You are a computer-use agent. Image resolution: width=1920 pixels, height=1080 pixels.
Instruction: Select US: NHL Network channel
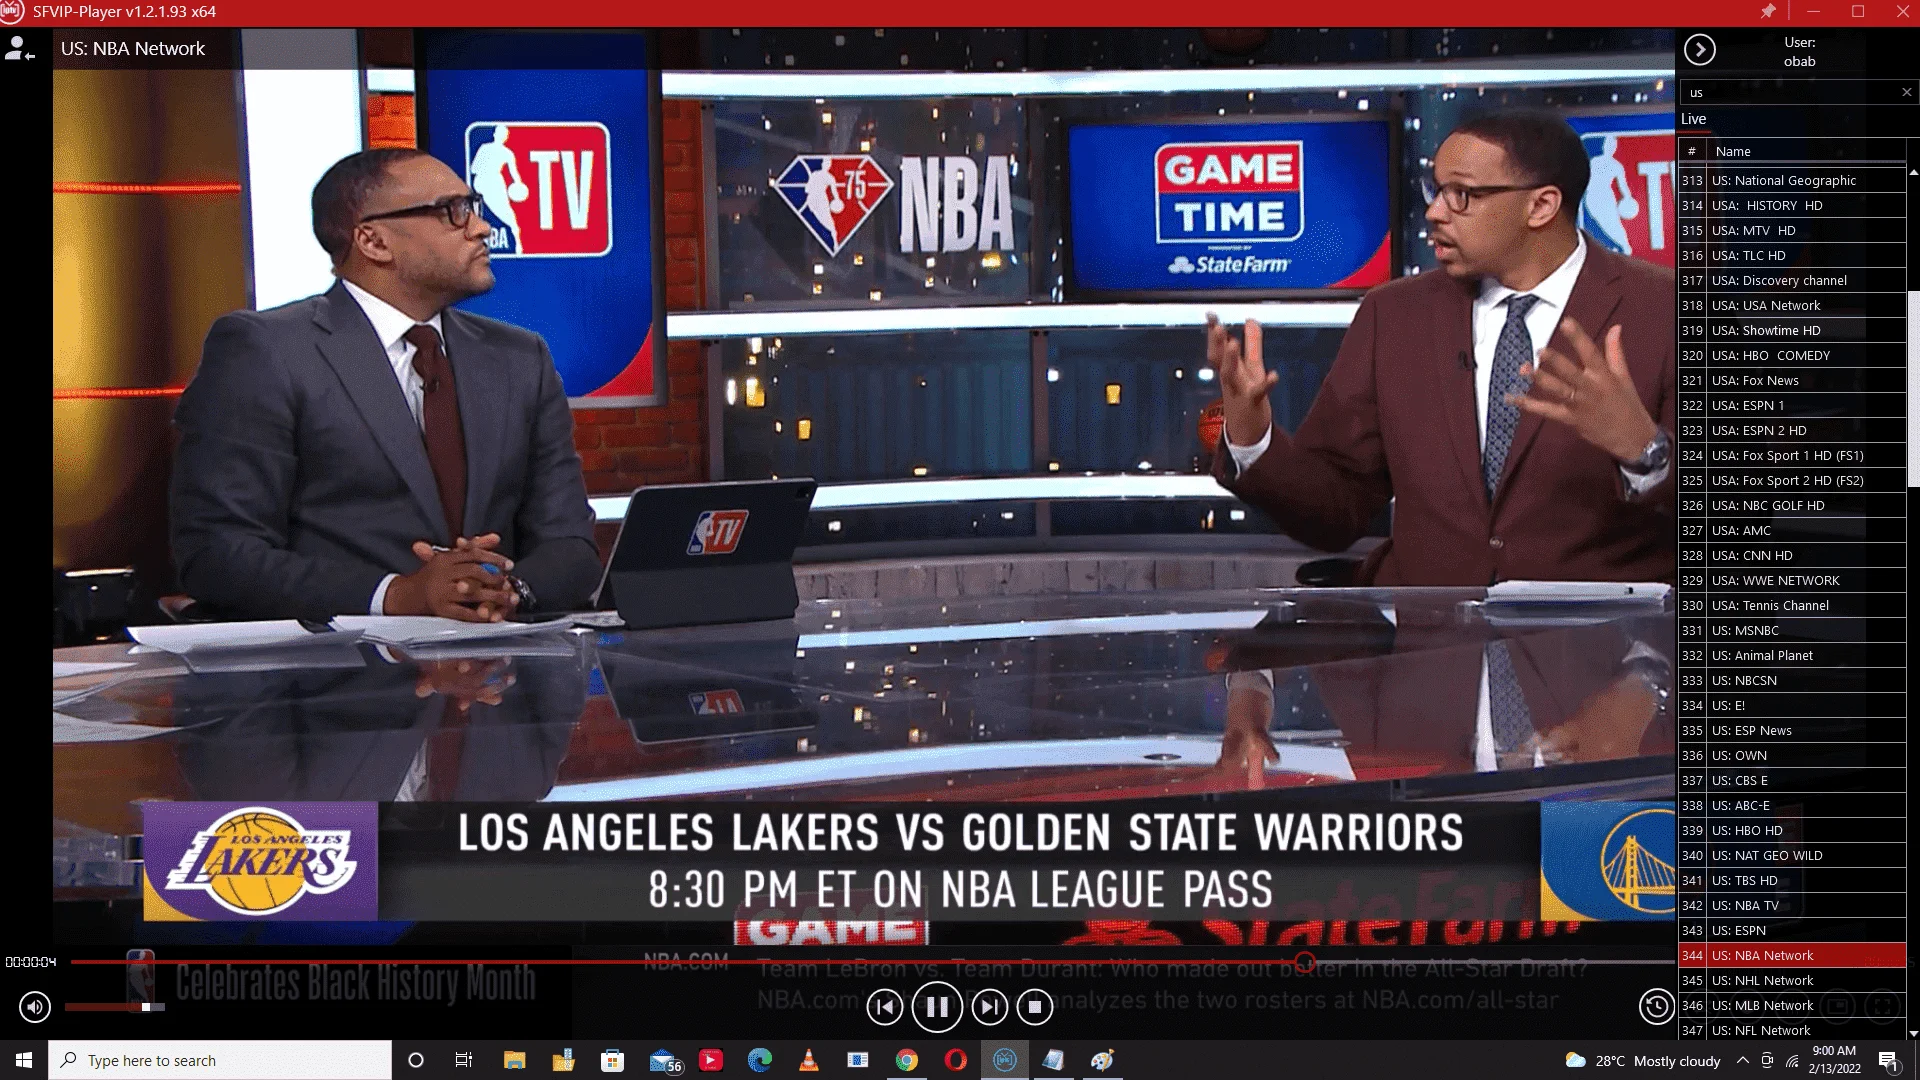pyautogui.click(x=1792, y=980)
